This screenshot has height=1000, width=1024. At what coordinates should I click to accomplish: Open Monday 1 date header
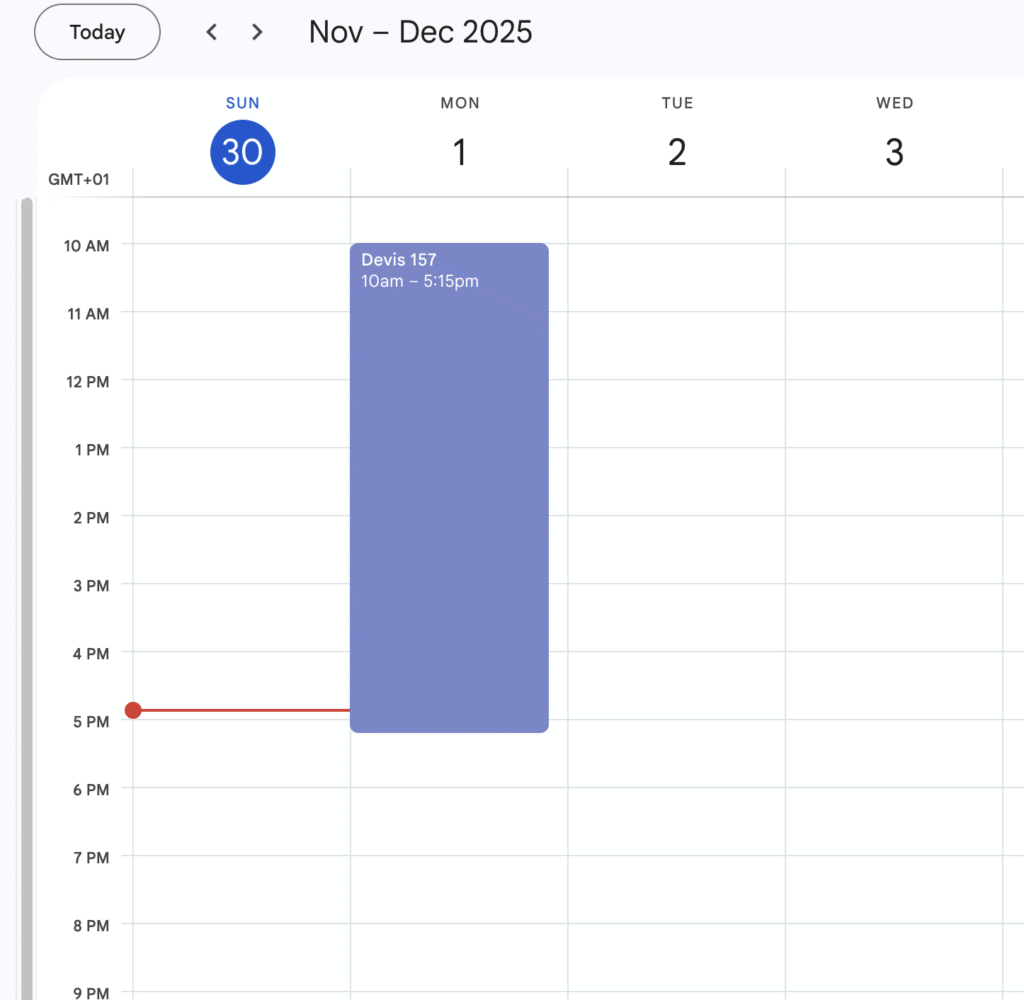[x=460, y=152]
